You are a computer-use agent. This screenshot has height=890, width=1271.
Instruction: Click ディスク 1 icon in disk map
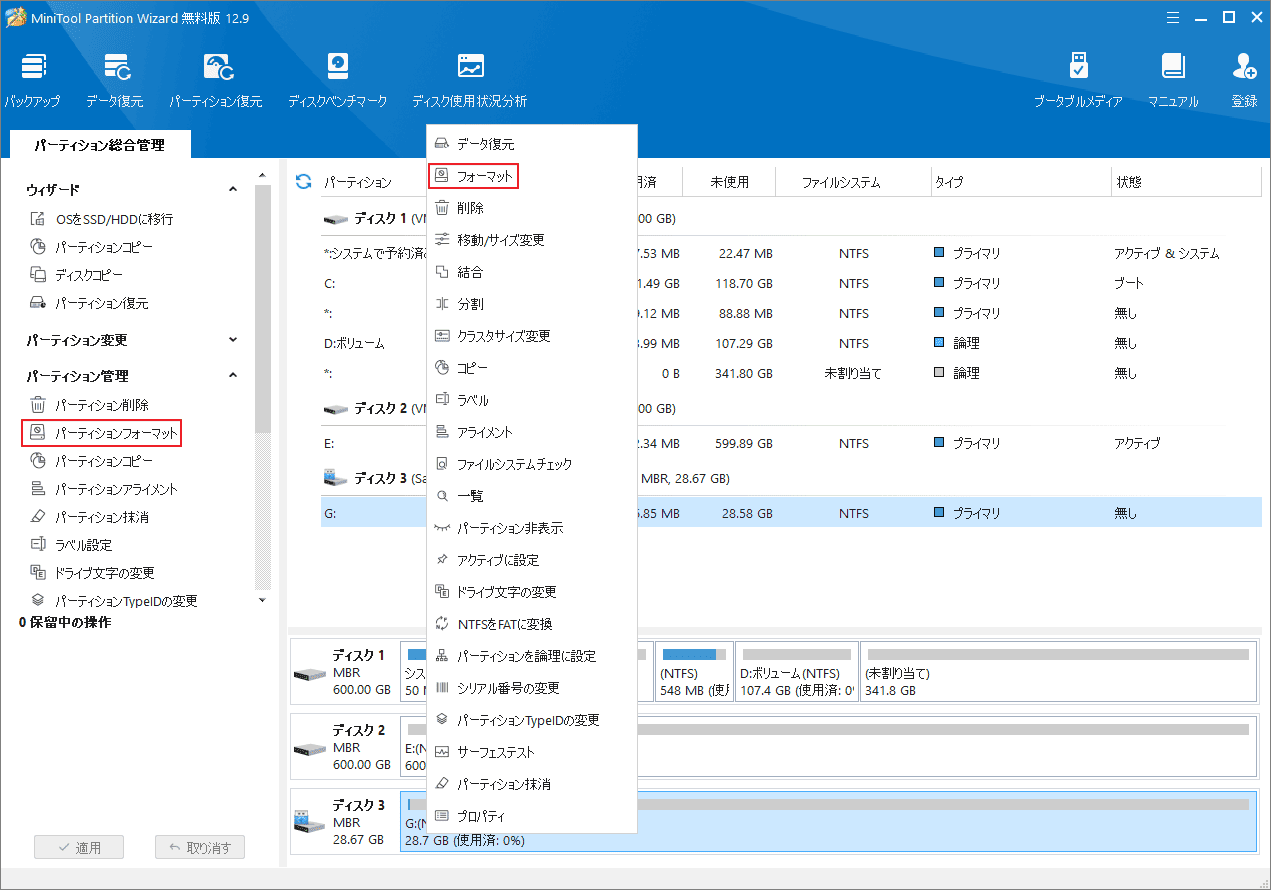tap(308, 673)
